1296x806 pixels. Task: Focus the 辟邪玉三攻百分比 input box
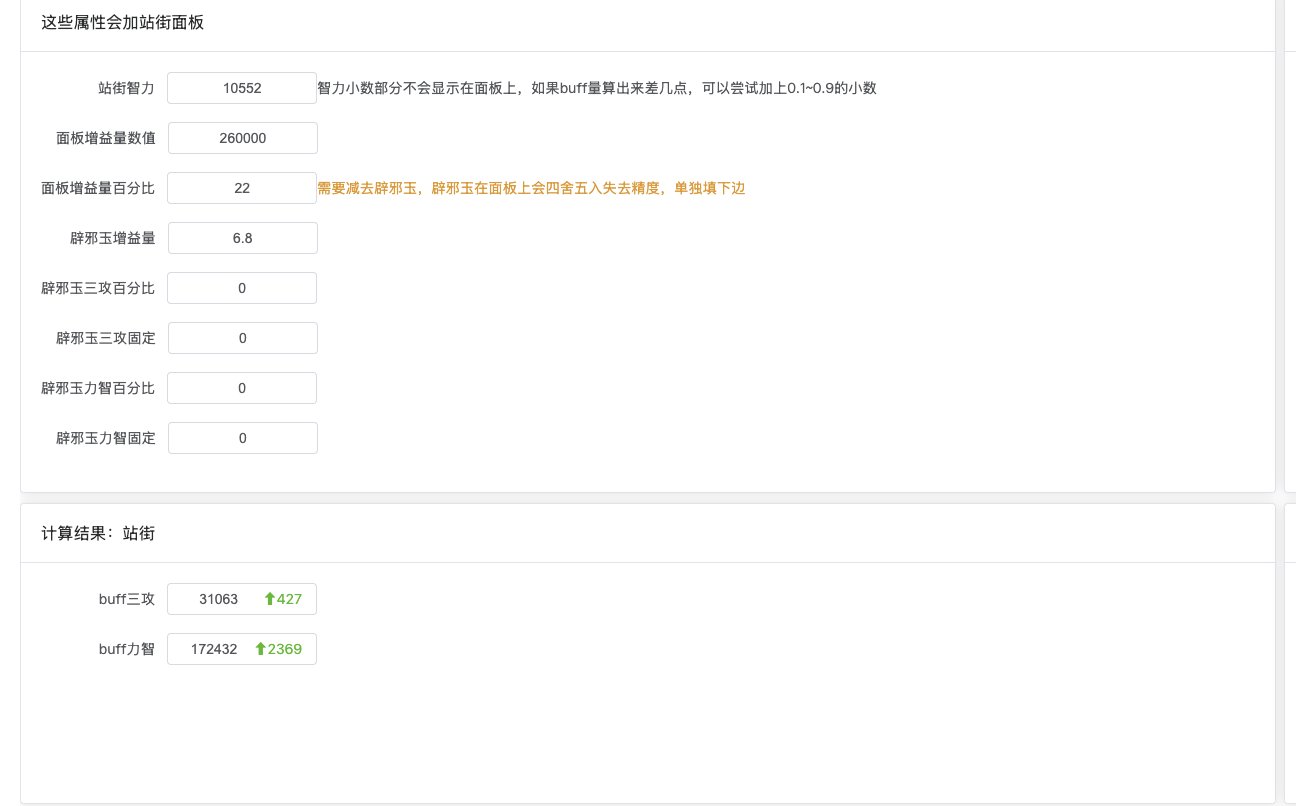coord(242,288)
